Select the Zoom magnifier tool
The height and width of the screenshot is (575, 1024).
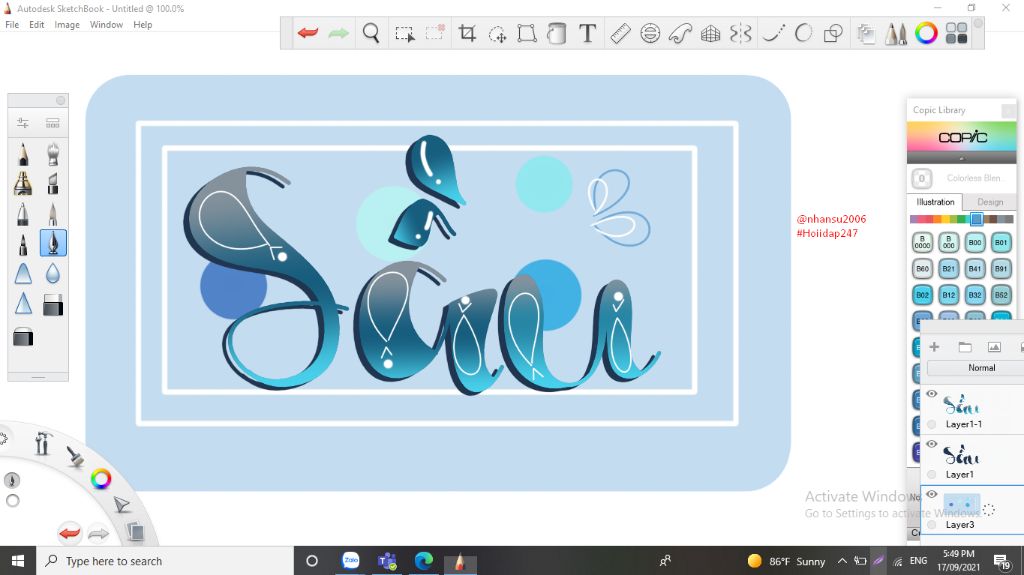pyautogui.click(x=371, y=33)
